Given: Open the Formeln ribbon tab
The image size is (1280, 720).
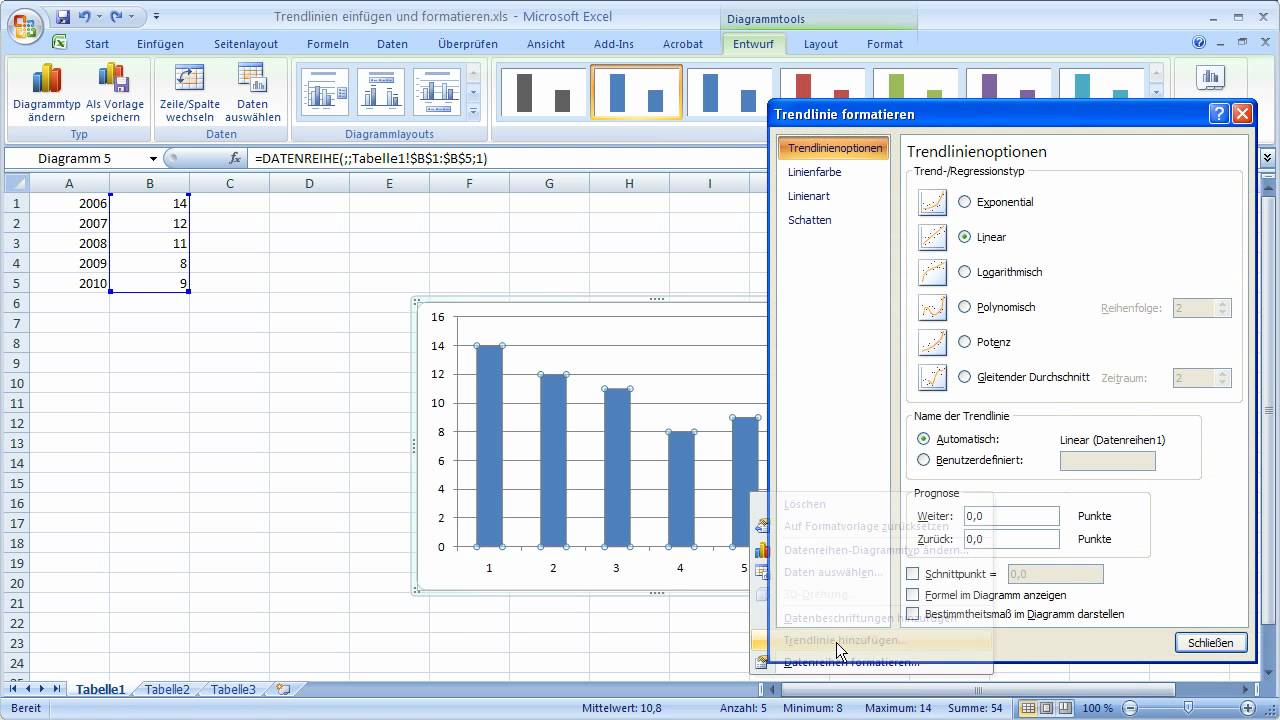Looking at the screenshot, I should (x=328, y=44).
